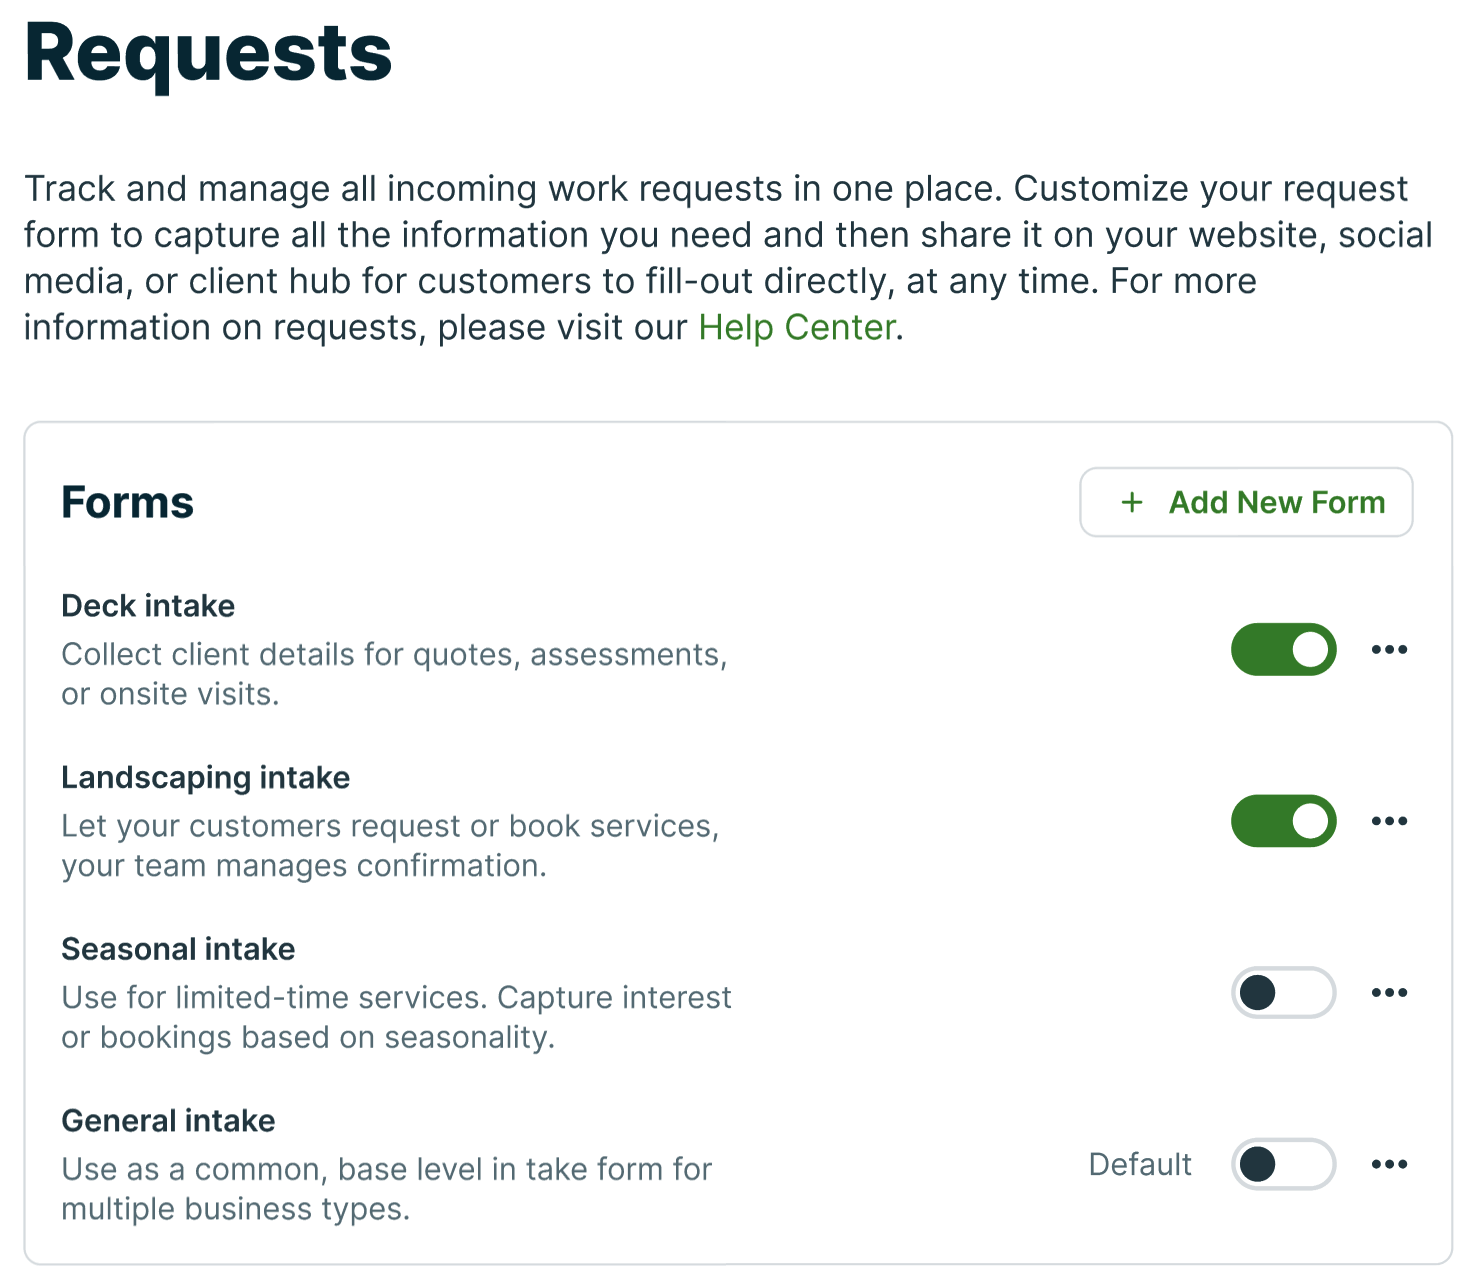
Task: Click the Deck intake description text
Action: (x=393, y=674)
